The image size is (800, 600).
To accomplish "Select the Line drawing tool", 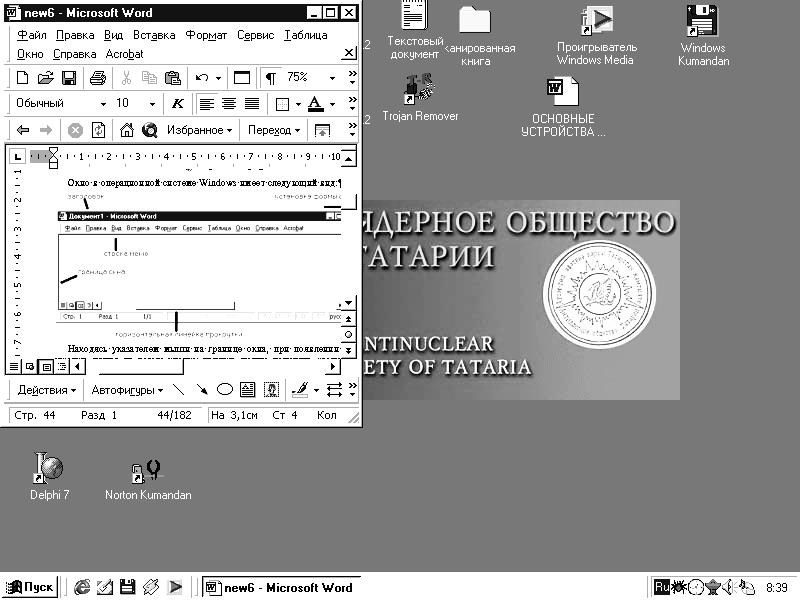I will [x=179, y=390].
